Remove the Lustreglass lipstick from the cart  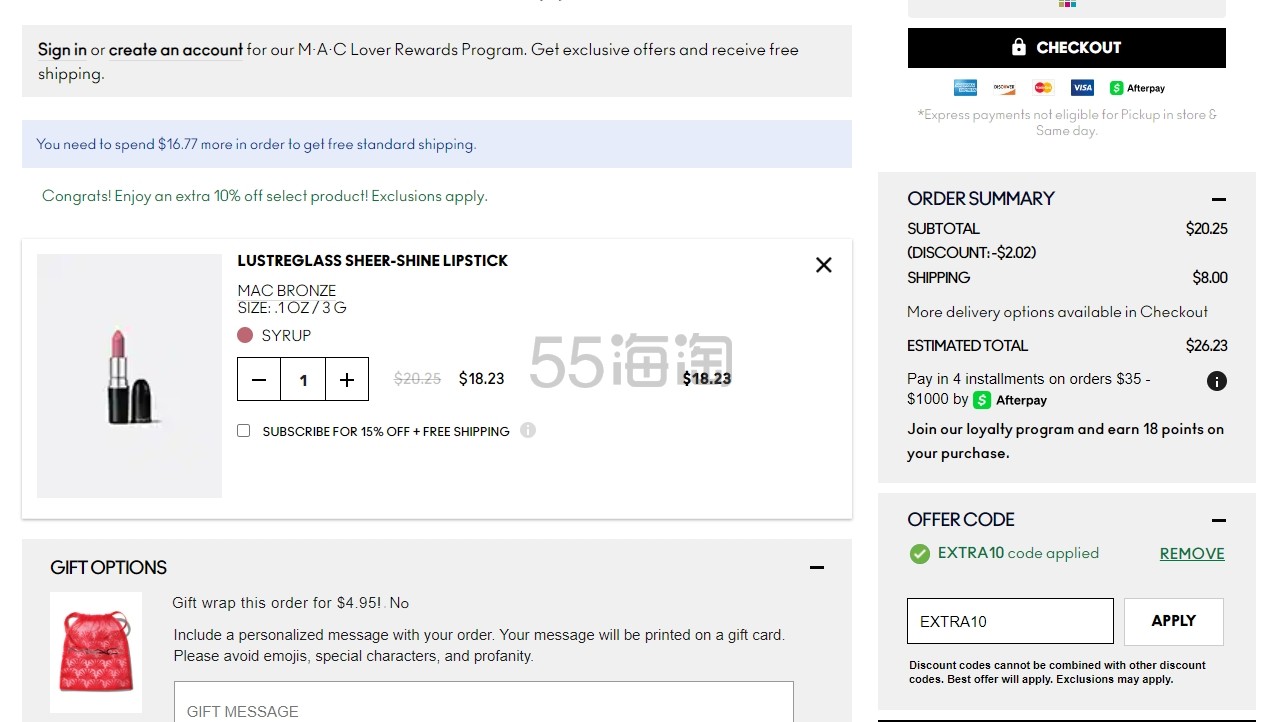pyautogui.click(x=823, y=265)
